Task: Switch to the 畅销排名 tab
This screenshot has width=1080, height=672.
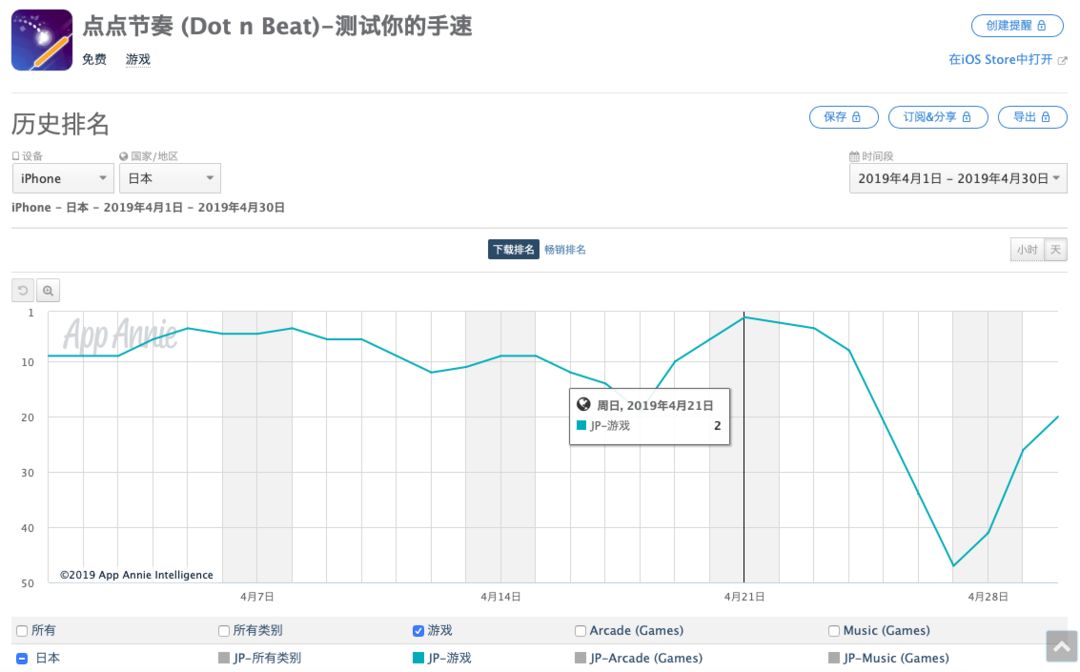Action: coord(565,249)
